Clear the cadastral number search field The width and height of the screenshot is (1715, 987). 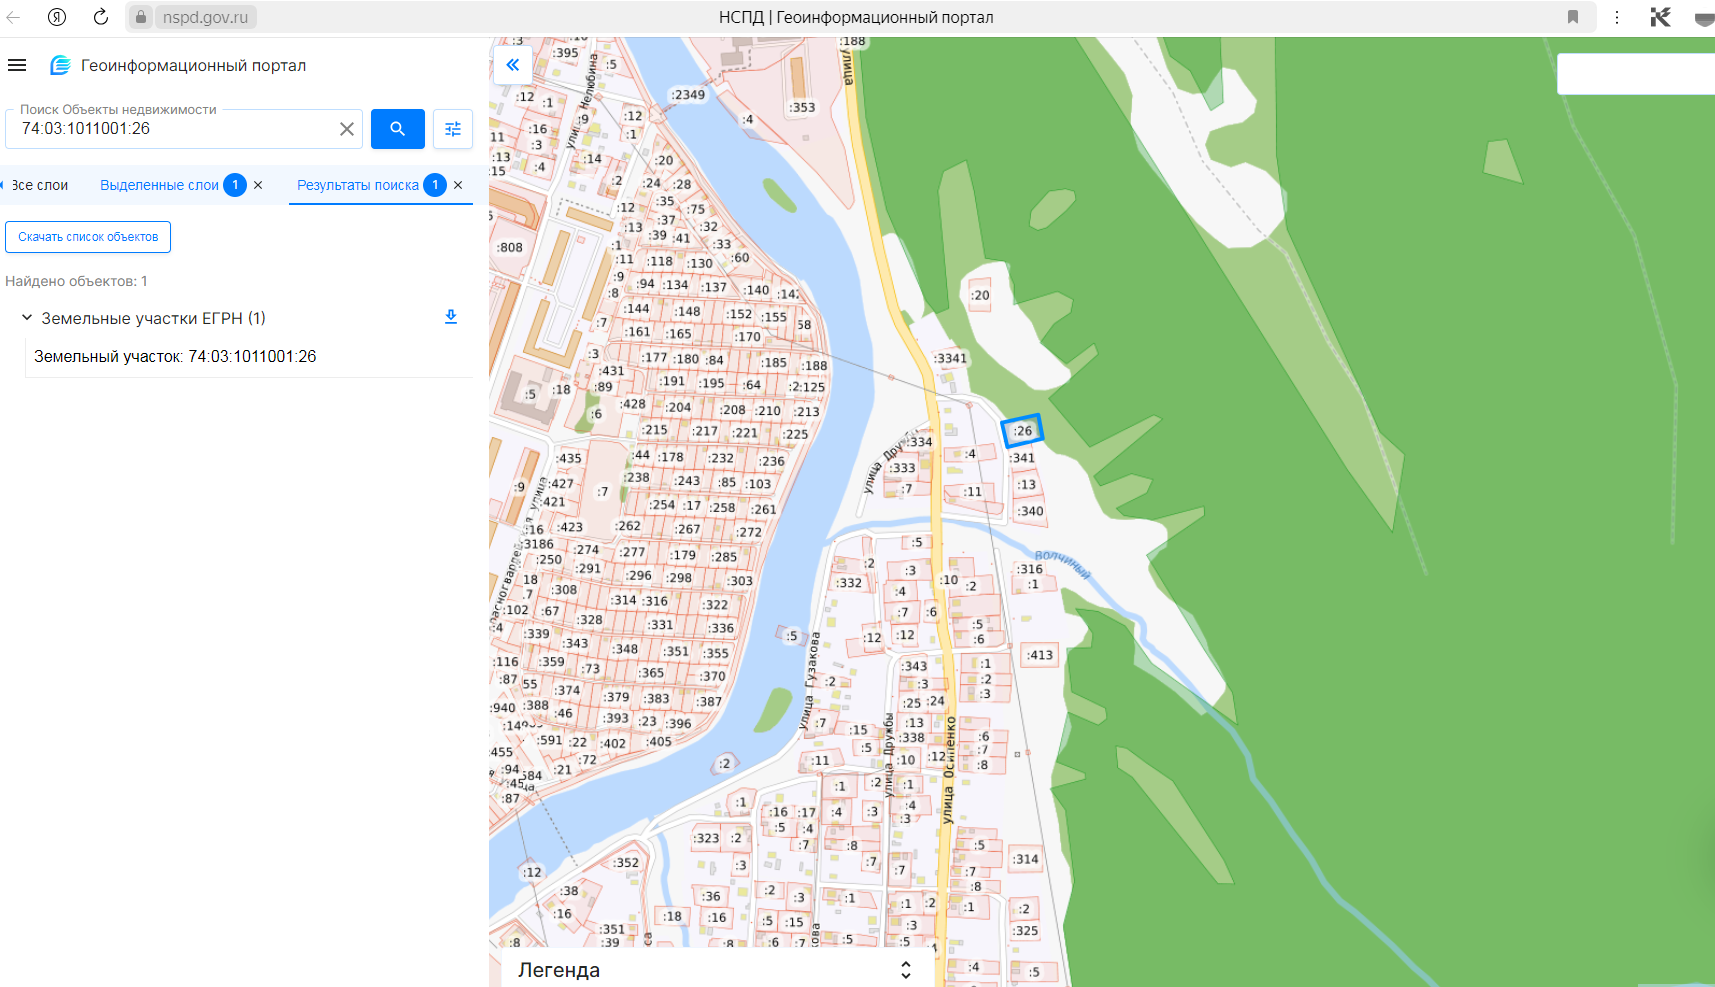coord(346,129)
